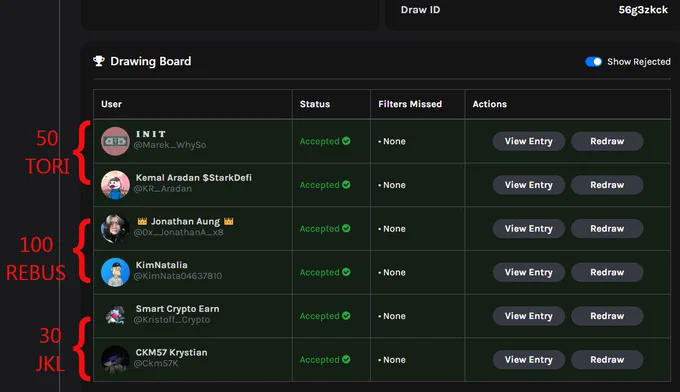Click the @KR_Aradan handle
This screenshot has height=392, width=680.
click(x=163, y=189)
